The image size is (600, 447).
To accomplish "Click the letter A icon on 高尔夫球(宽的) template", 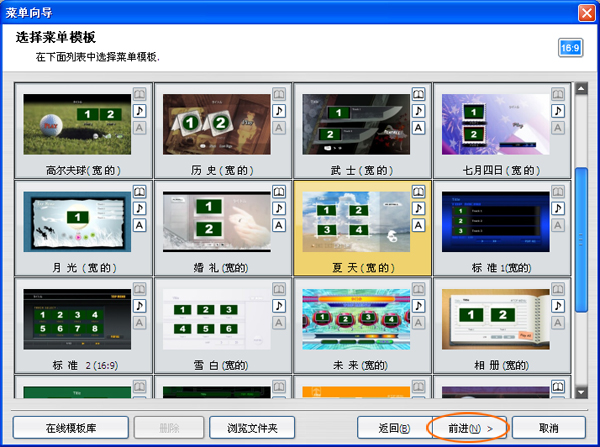I will [x=140, y=128].
